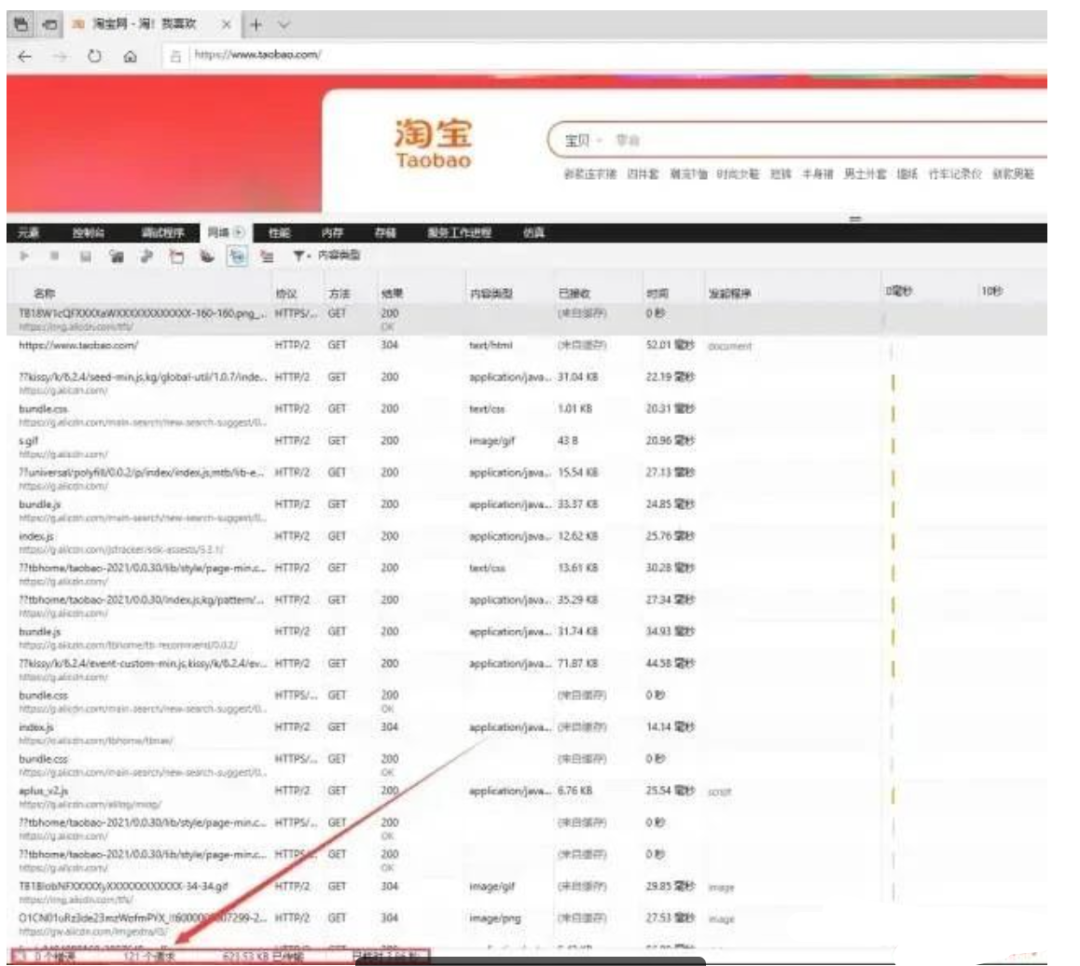Screen dimensions: 1080x966
Task: Switch to the 服务工作进程 devtools tab
Action: (459, 233)
